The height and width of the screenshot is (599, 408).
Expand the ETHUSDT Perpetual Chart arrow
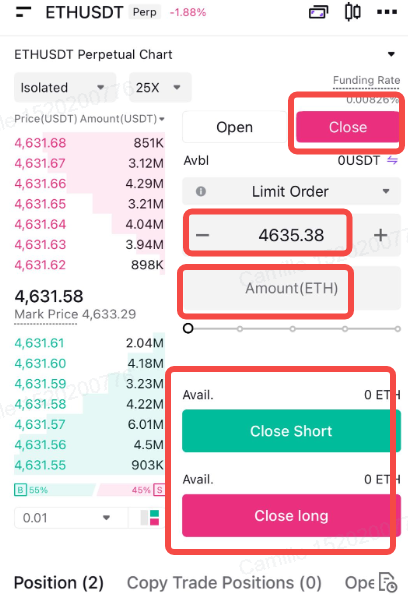click(x=391, y=54)
